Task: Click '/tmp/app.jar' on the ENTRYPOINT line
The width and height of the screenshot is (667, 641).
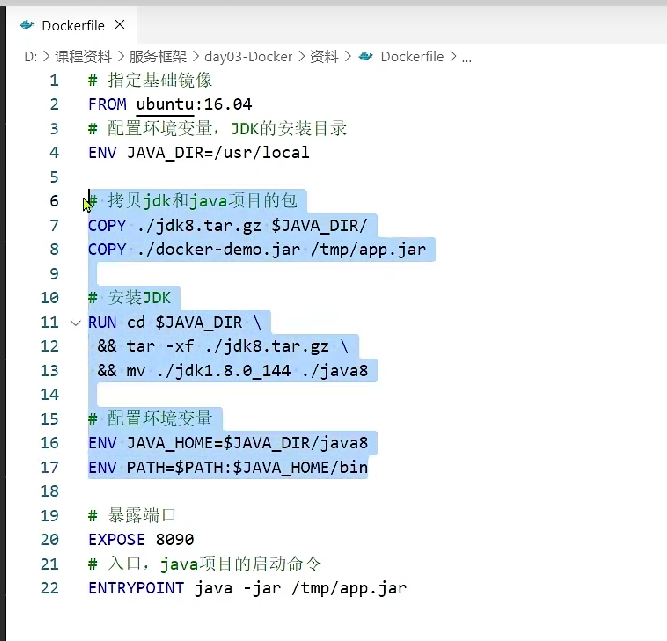Action: (x=349, y=588)
